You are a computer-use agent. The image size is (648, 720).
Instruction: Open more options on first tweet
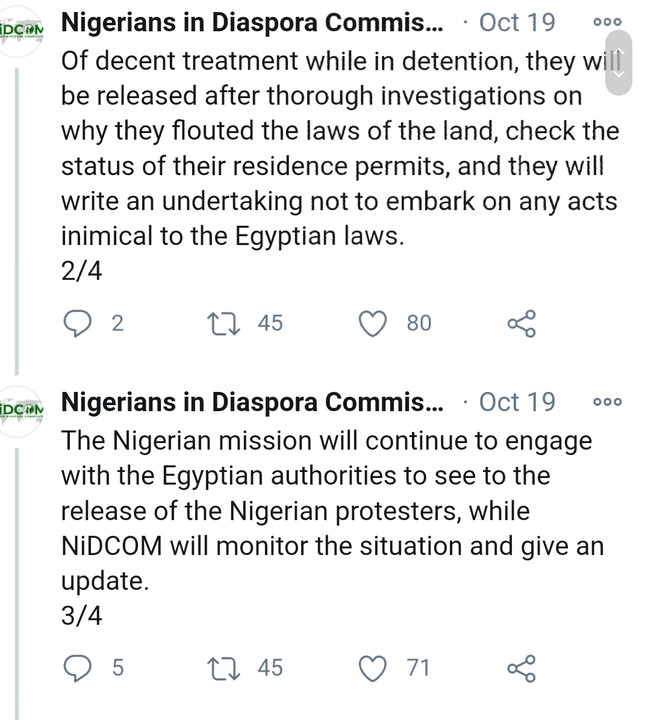click(607, 22)
